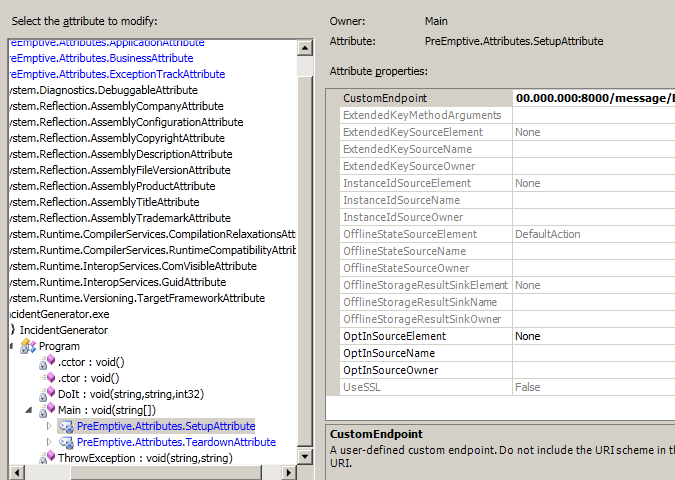The height and width of the screenshot is (480, 675).
Task: Select System.Diagnostics.DebuggableAttribute
Action: click(x=103, y=90)
